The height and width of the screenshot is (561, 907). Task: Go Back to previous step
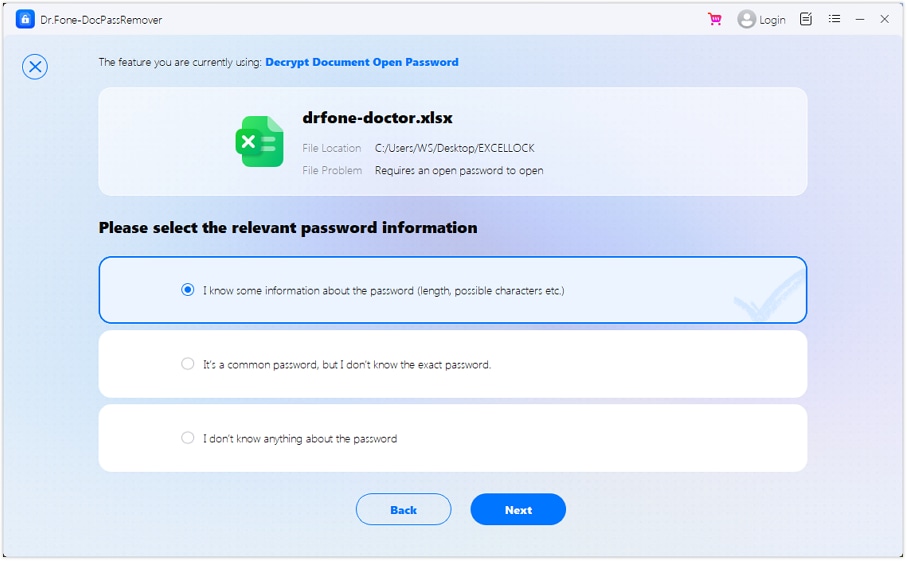coord(403,510)
